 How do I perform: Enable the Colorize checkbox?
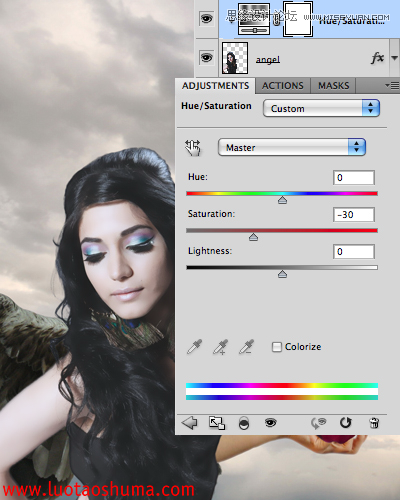277,347
